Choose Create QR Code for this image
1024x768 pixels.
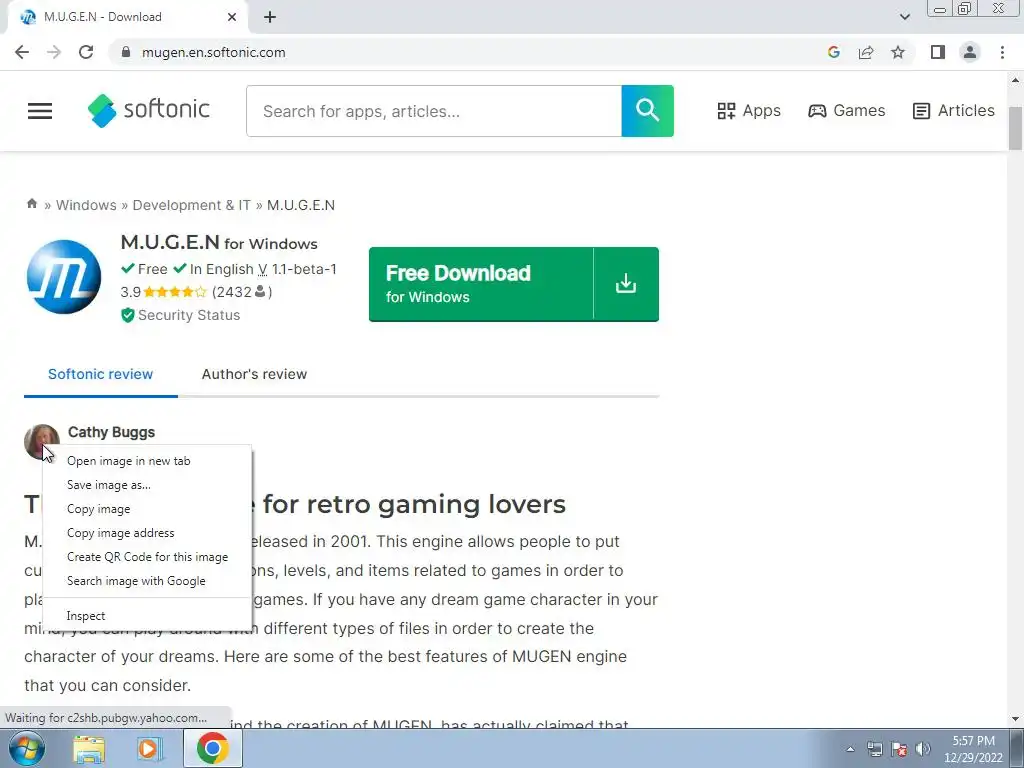[x=147, y=557]
